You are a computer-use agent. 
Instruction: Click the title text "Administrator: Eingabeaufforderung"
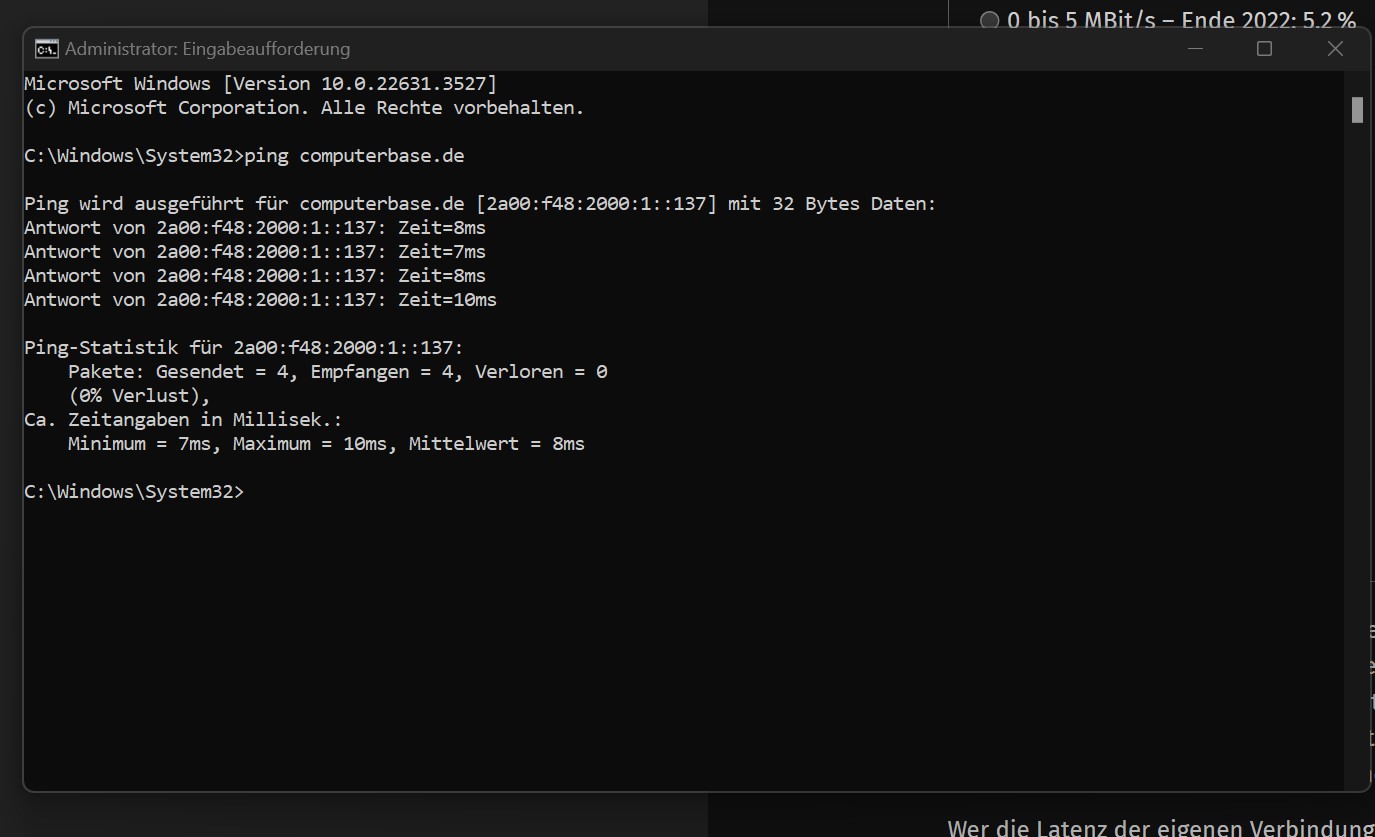coord(207,48)
